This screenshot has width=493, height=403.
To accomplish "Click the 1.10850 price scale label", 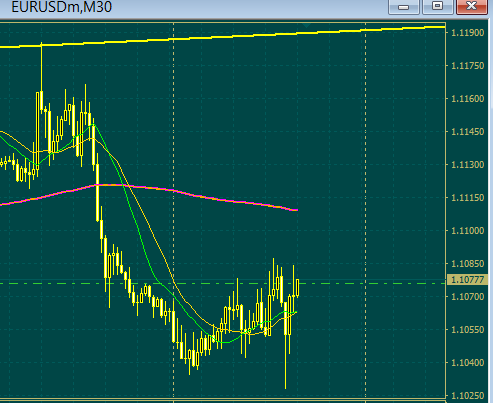I will point(467,264).
